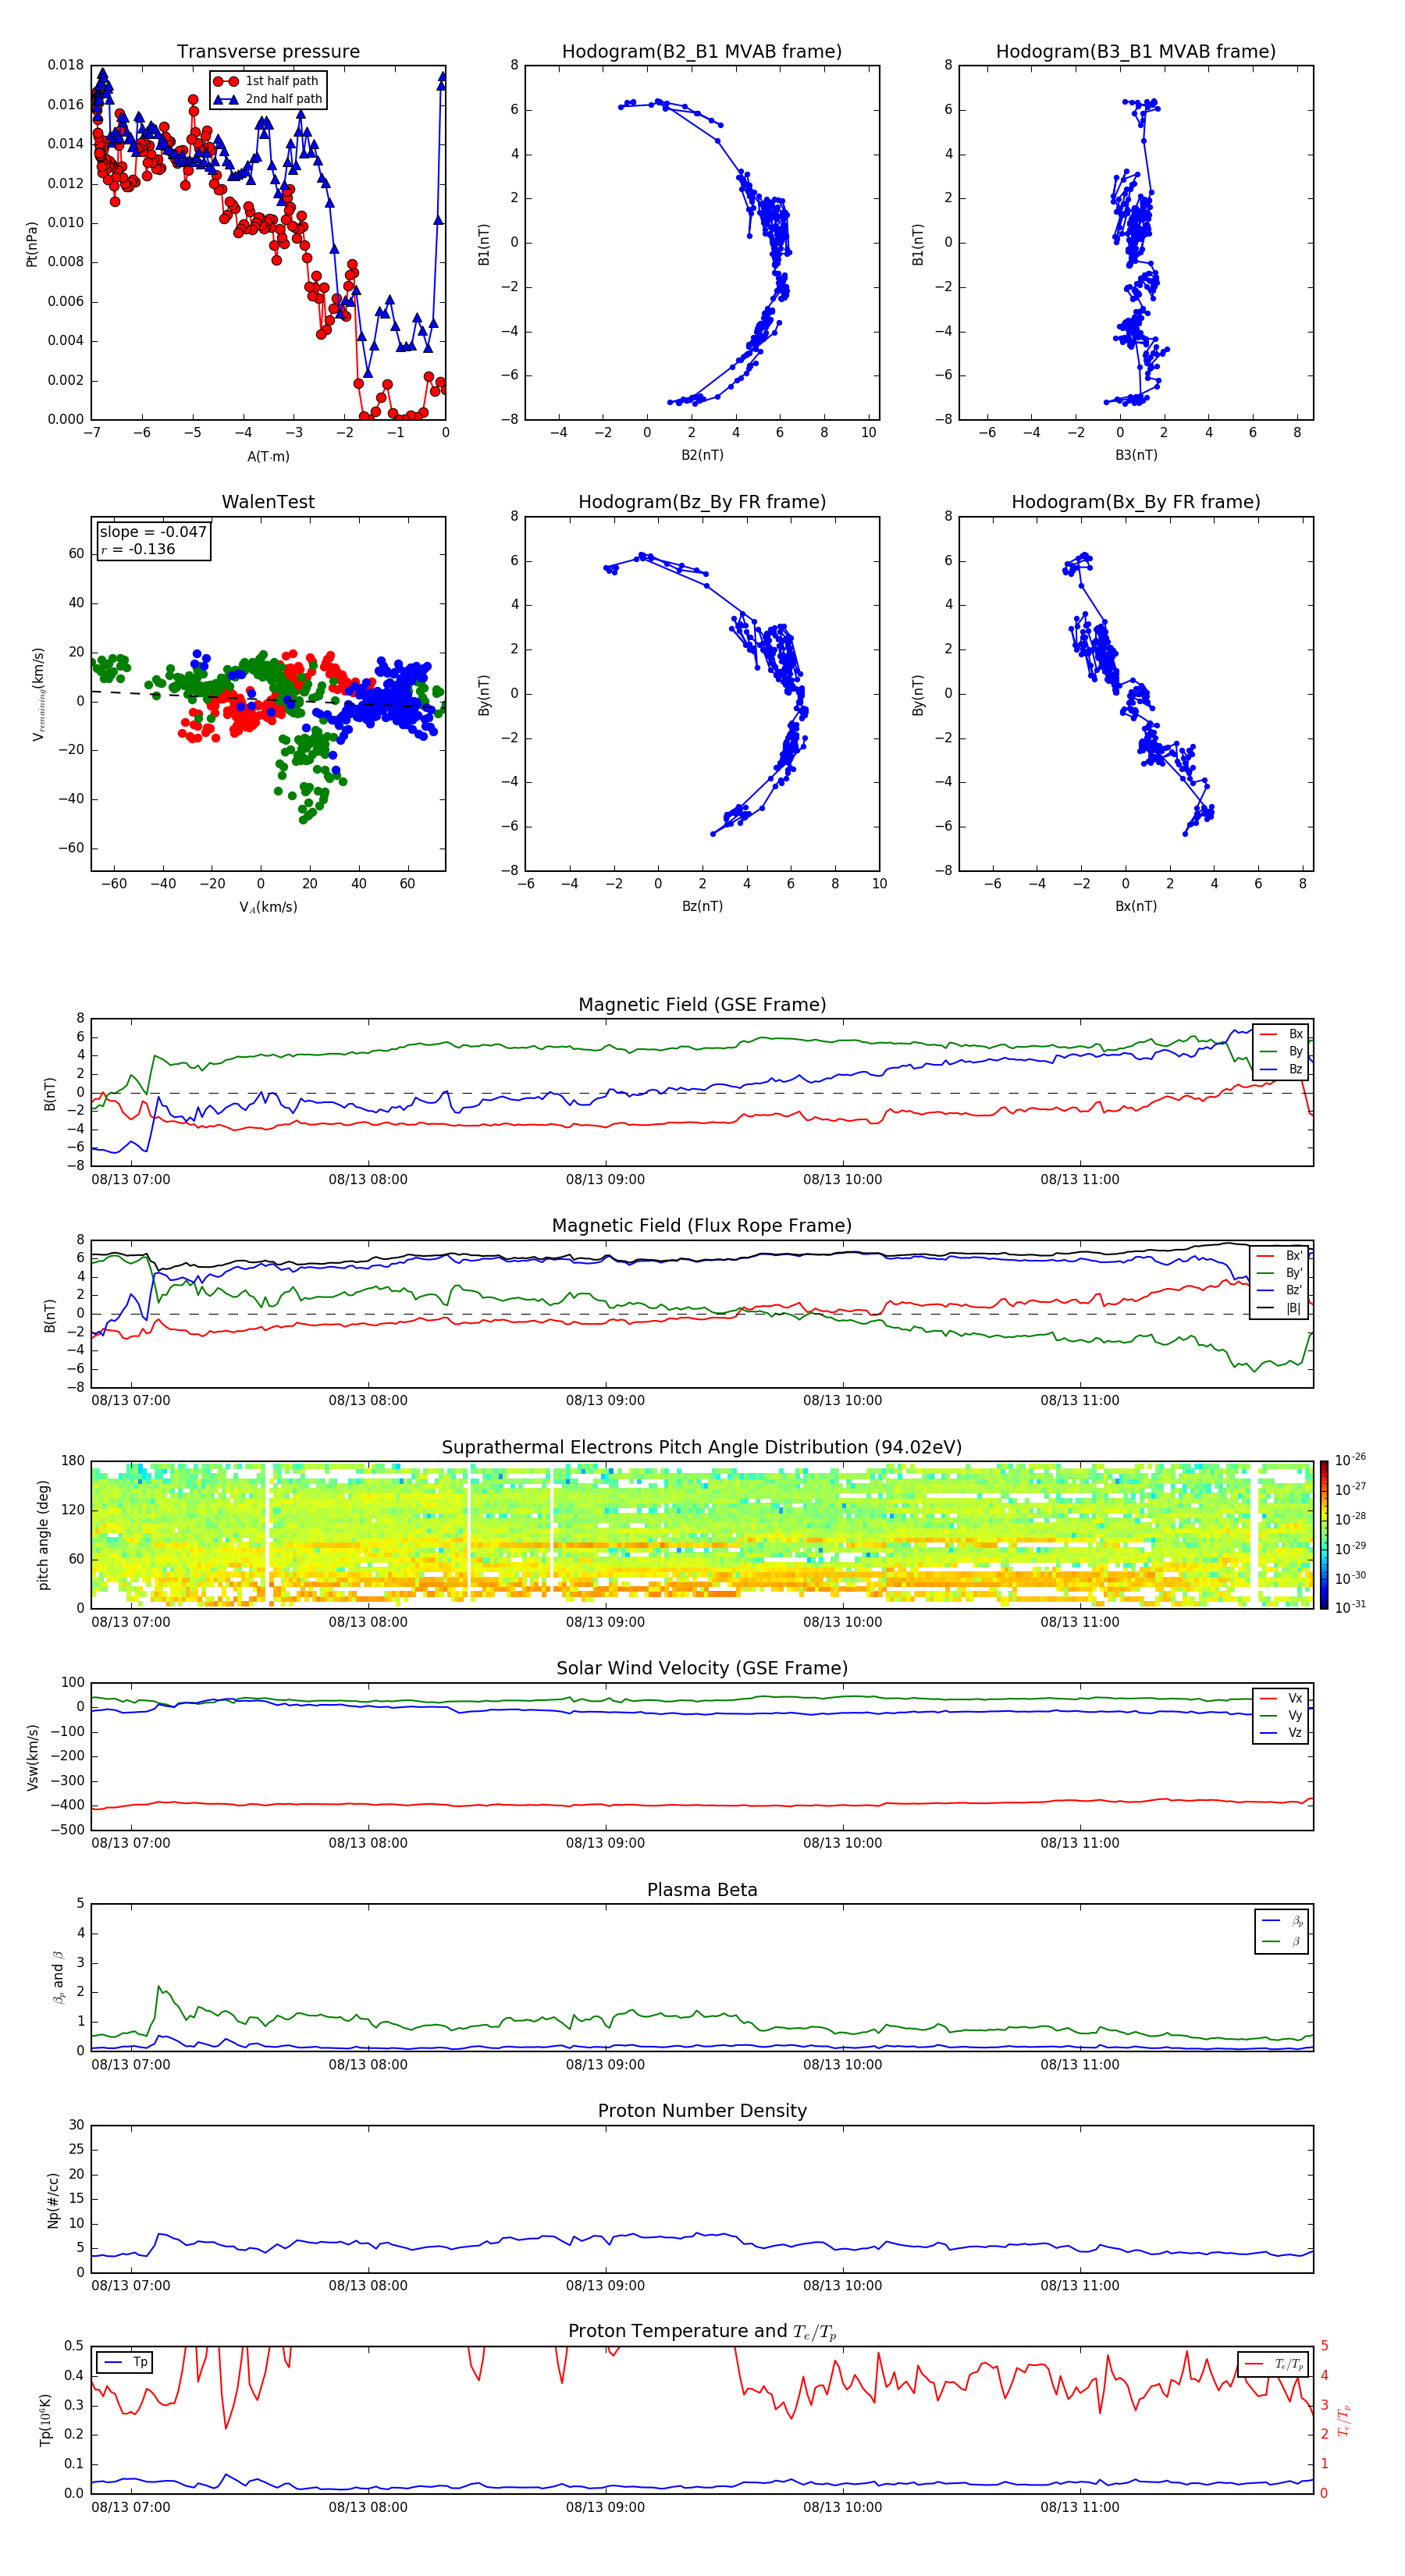Select the "Proton Temperature and Te/Tp" title

(702, 2332)
